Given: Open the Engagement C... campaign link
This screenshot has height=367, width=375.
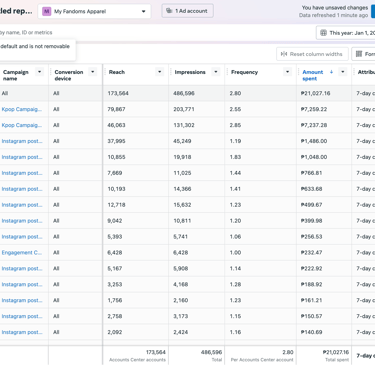Looking at the screenshot, I should (x=22, y=253).
